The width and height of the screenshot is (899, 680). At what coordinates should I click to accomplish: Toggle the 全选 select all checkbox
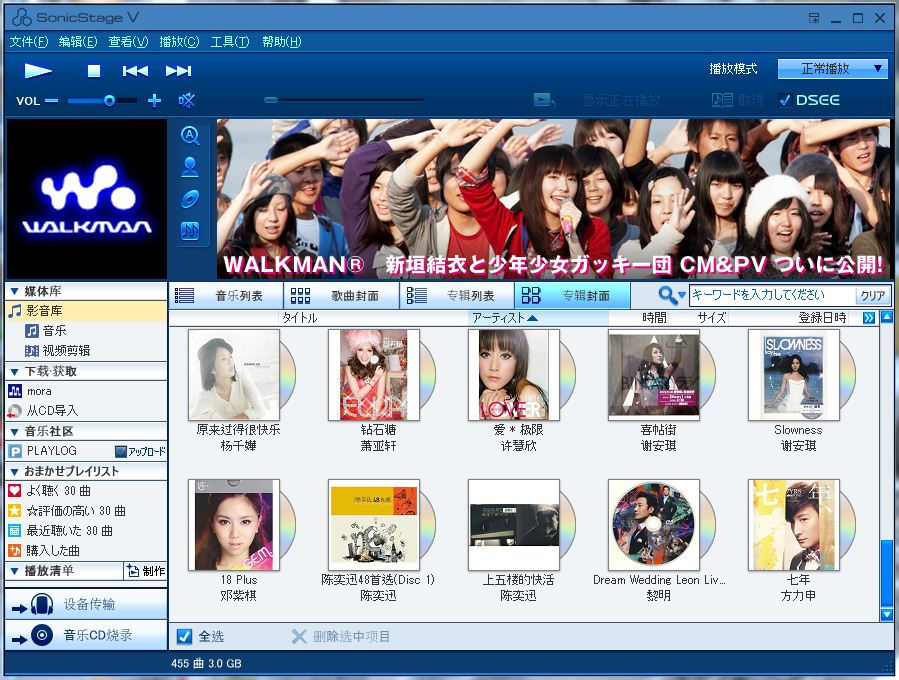pos(184,636)
